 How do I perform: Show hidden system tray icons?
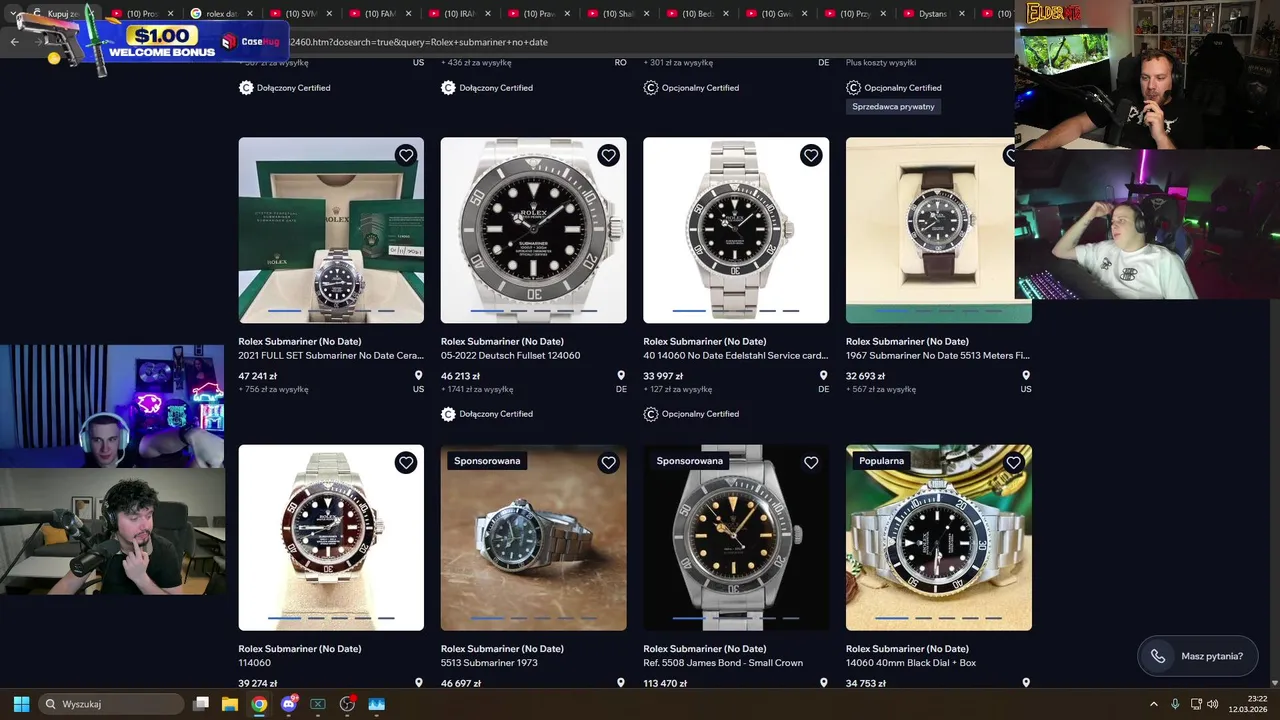coord(1153,704)
